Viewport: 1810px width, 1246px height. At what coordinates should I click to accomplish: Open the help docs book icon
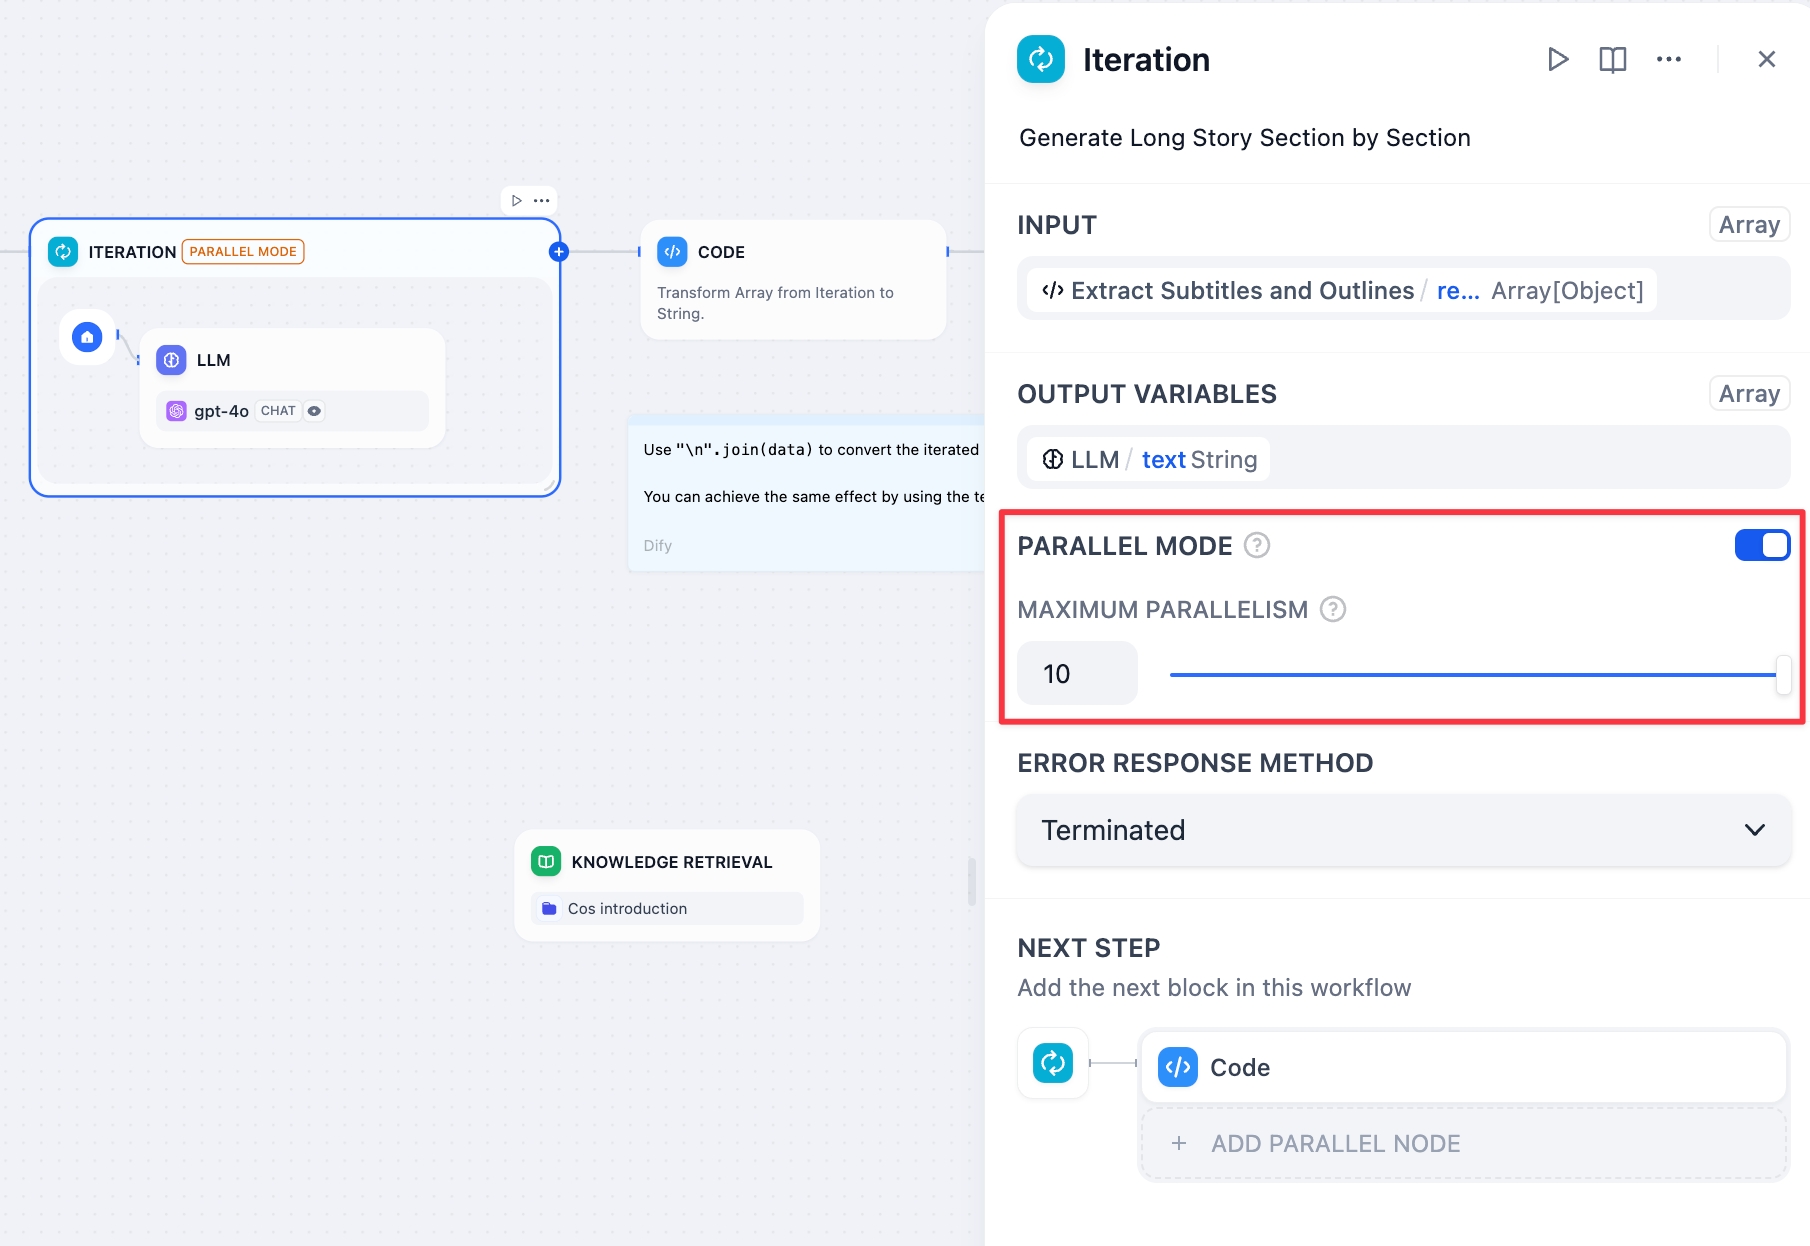pyautogui.click(x=1612, y=60)
